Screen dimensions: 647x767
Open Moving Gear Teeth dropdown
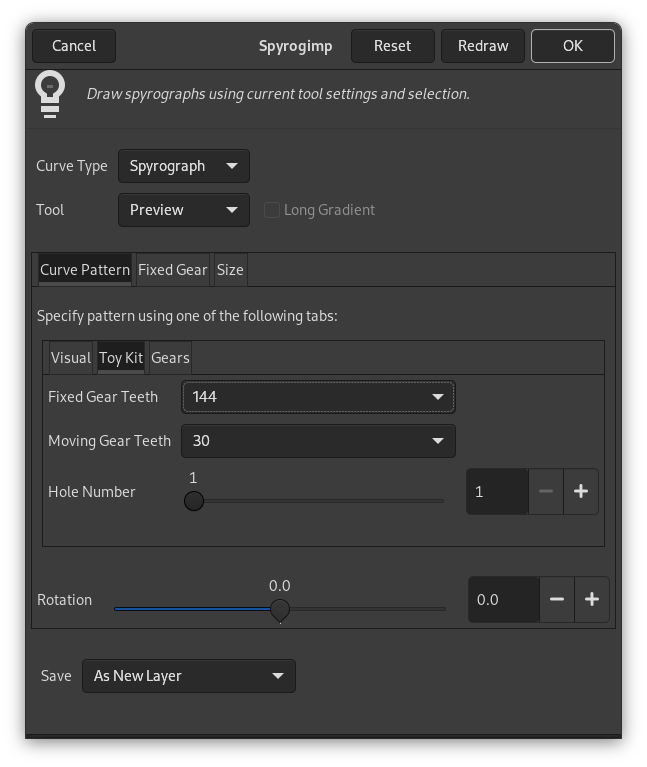click(x=318, y=441)
